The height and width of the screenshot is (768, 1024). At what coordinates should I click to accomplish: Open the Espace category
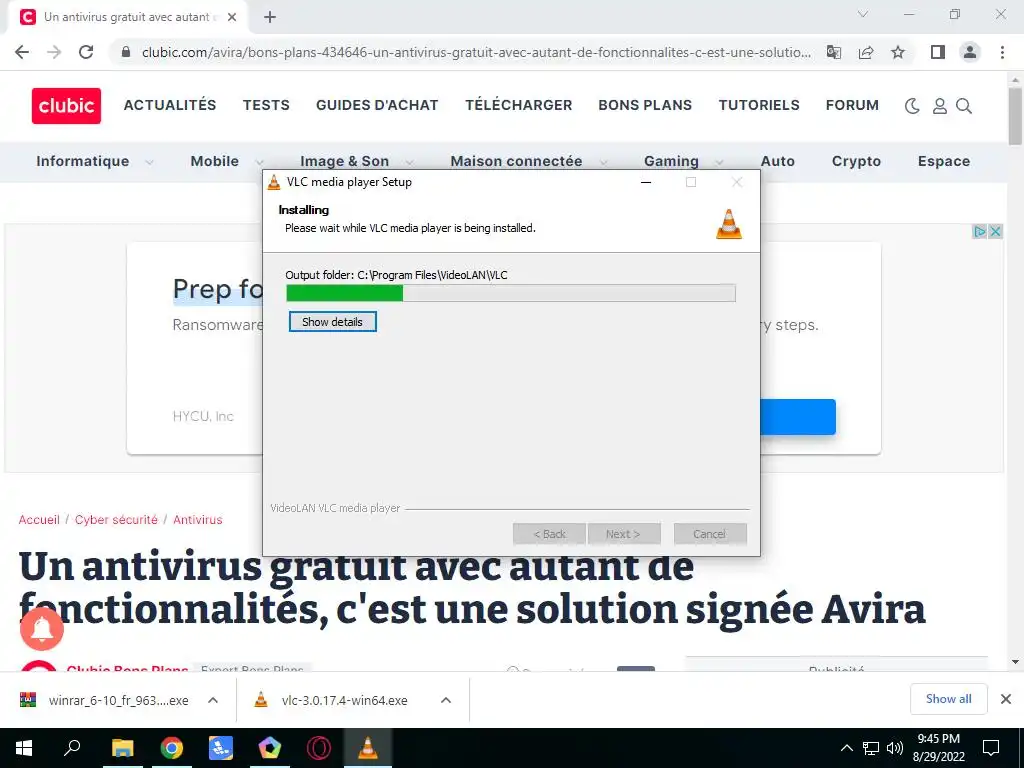pyautogui.click(x=944, y=161)
